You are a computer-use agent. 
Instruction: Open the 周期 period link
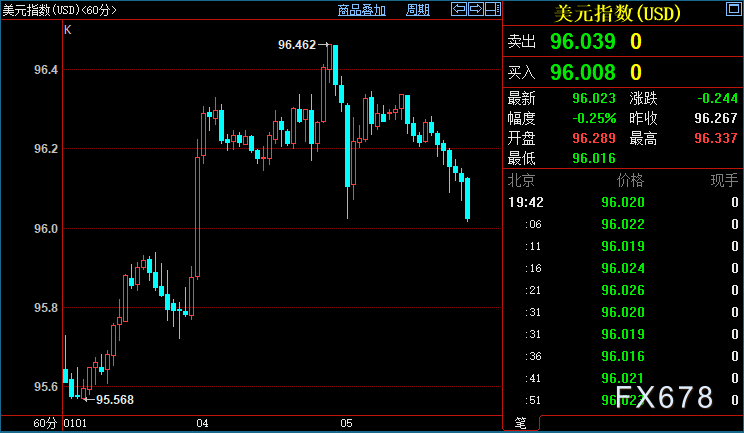pos(418,10)
